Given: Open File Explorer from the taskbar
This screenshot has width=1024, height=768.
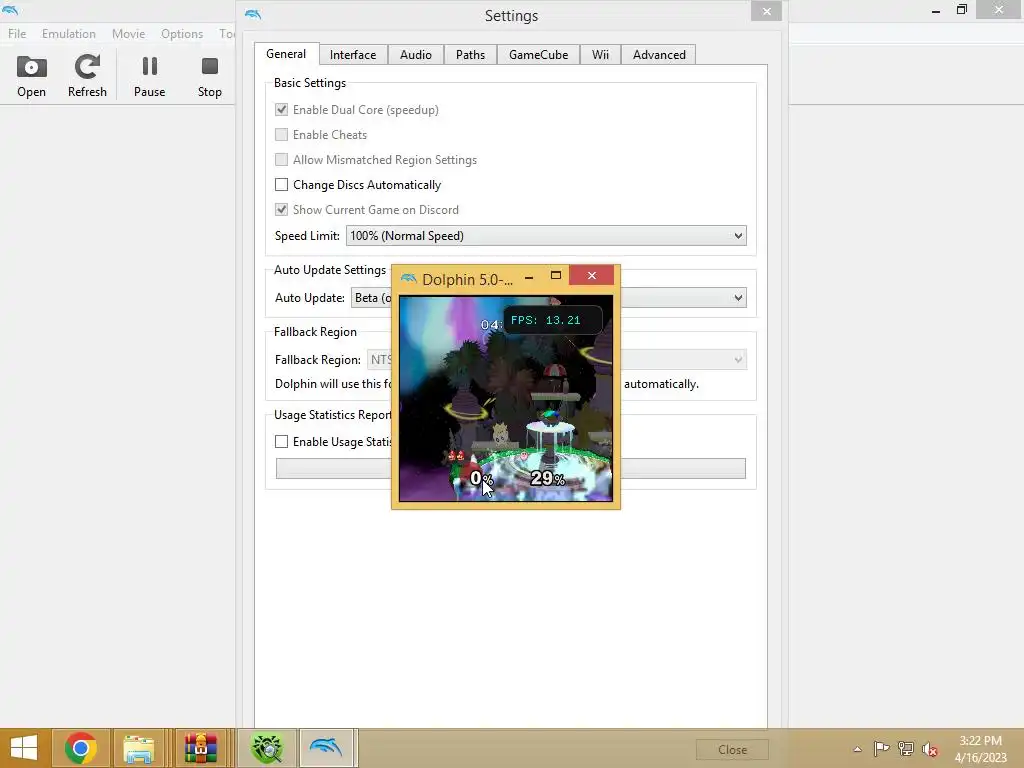Looking at the screenshot, I should coord(139,748).
